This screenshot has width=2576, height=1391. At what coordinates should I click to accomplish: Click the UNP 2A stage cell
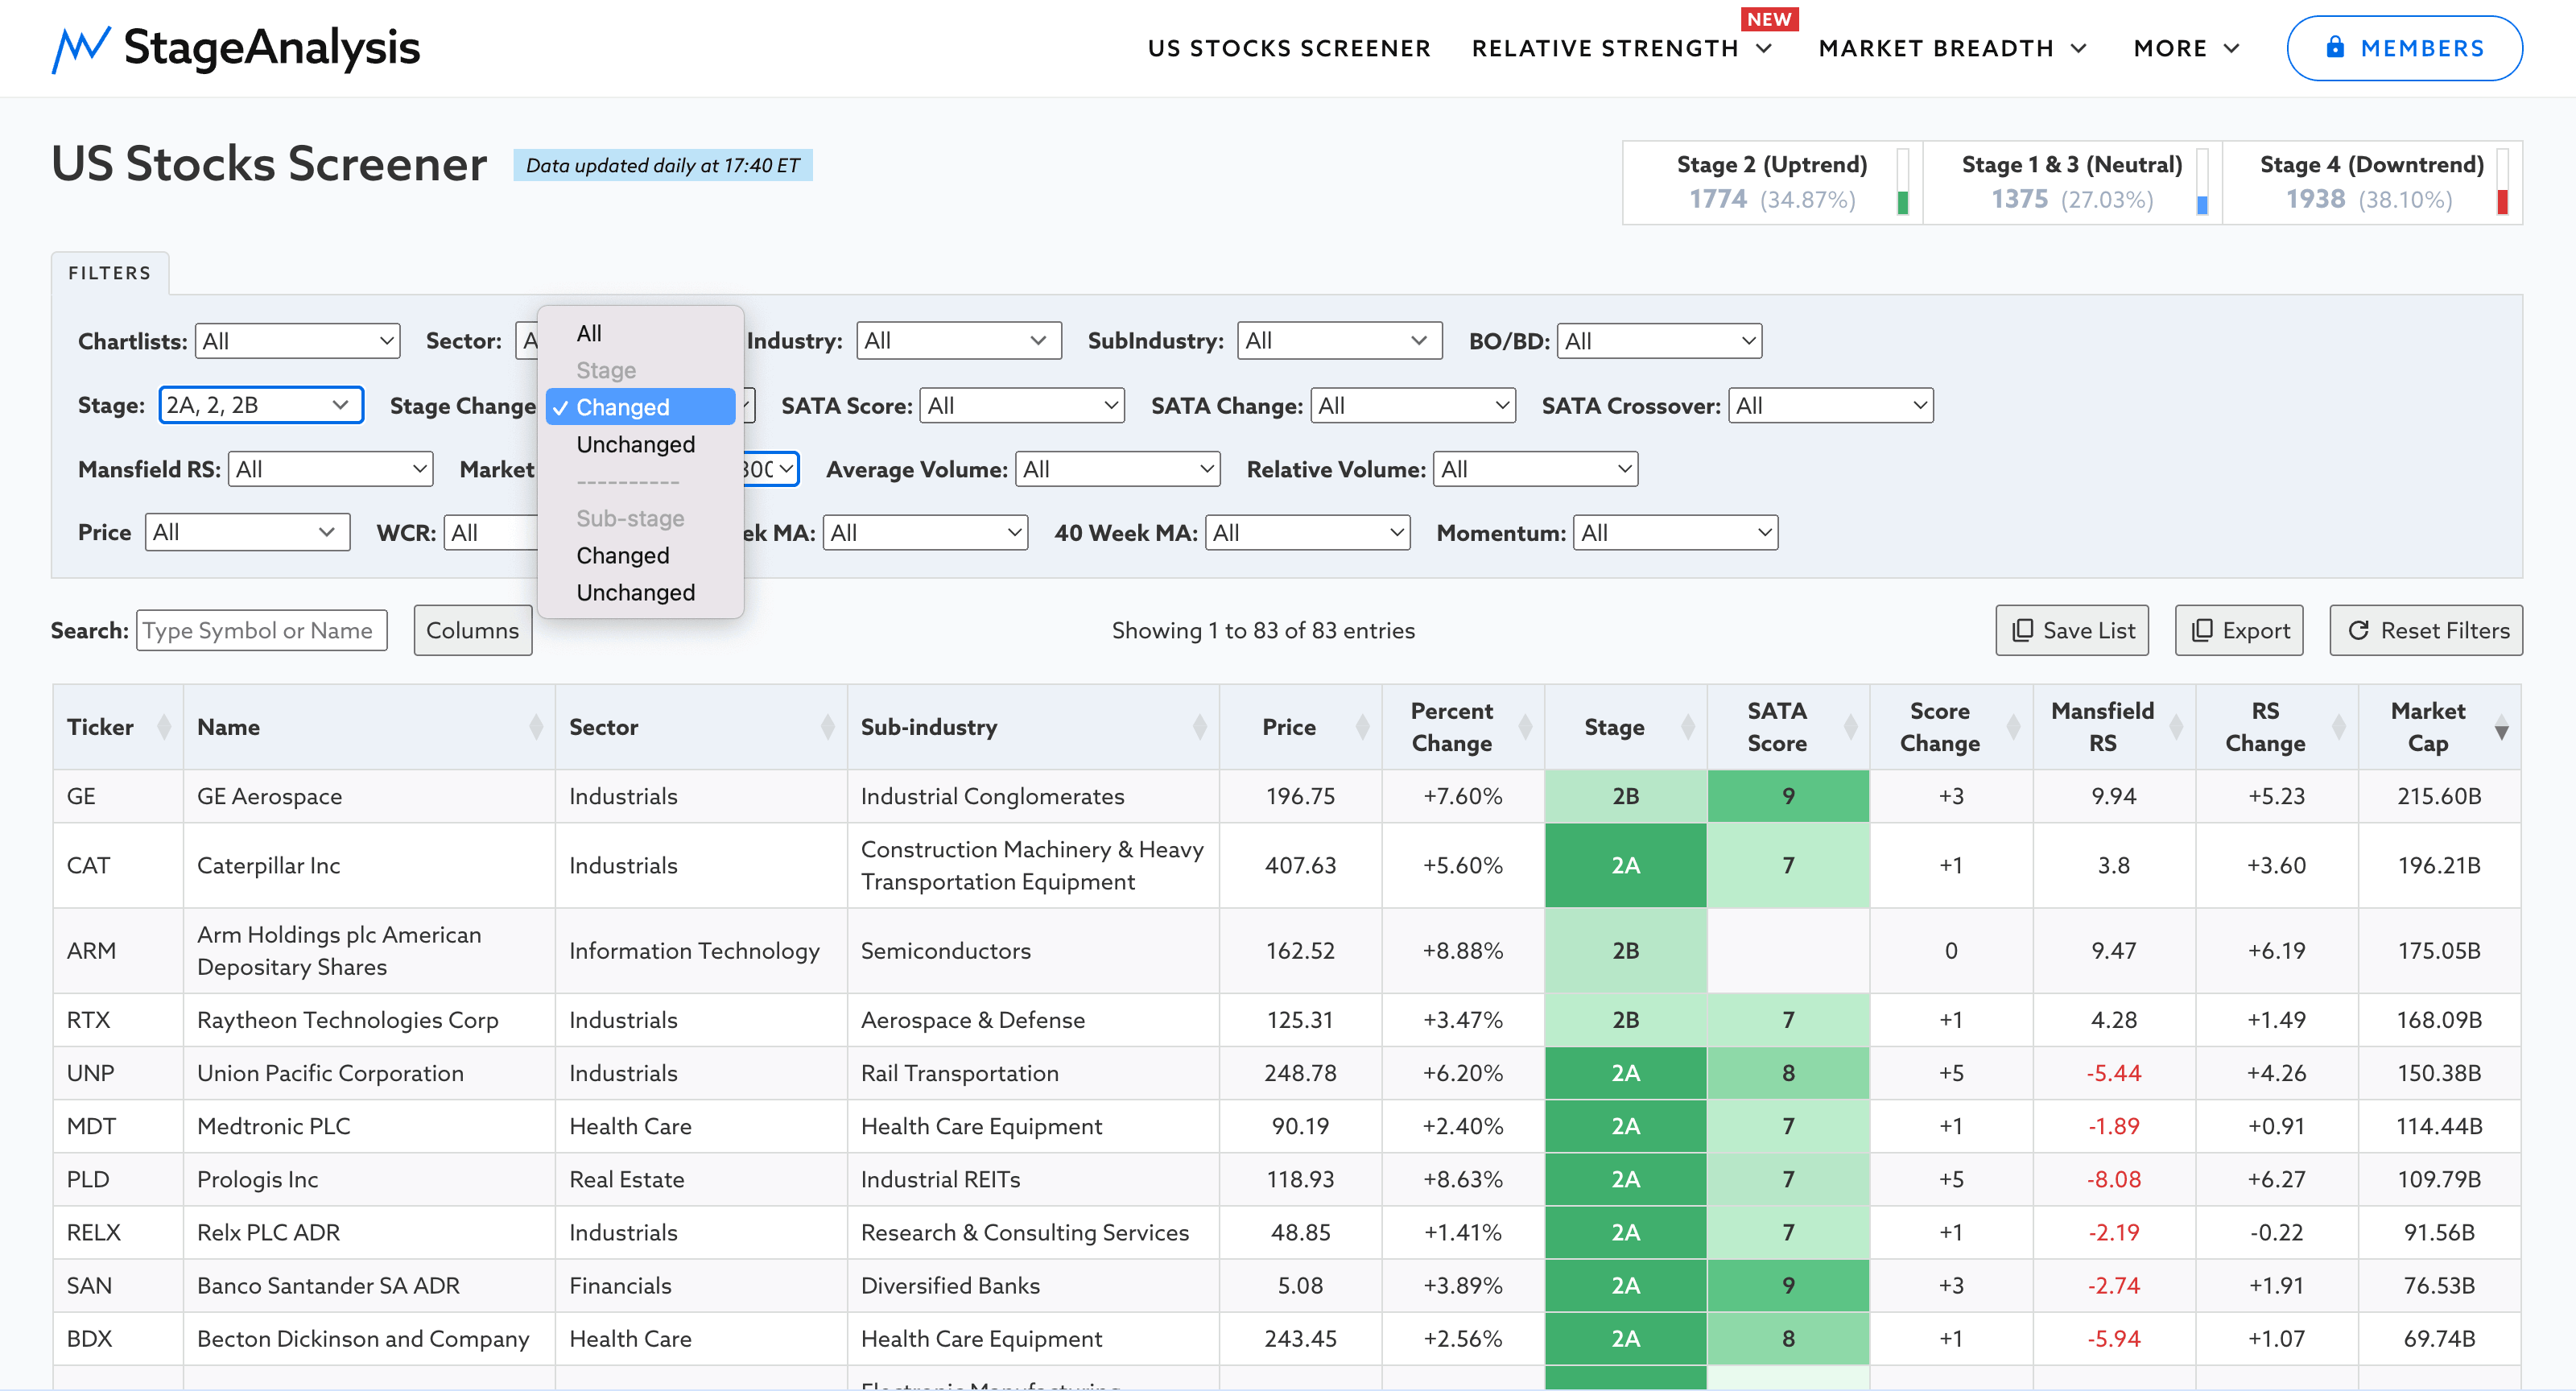coord(1626,1073)
